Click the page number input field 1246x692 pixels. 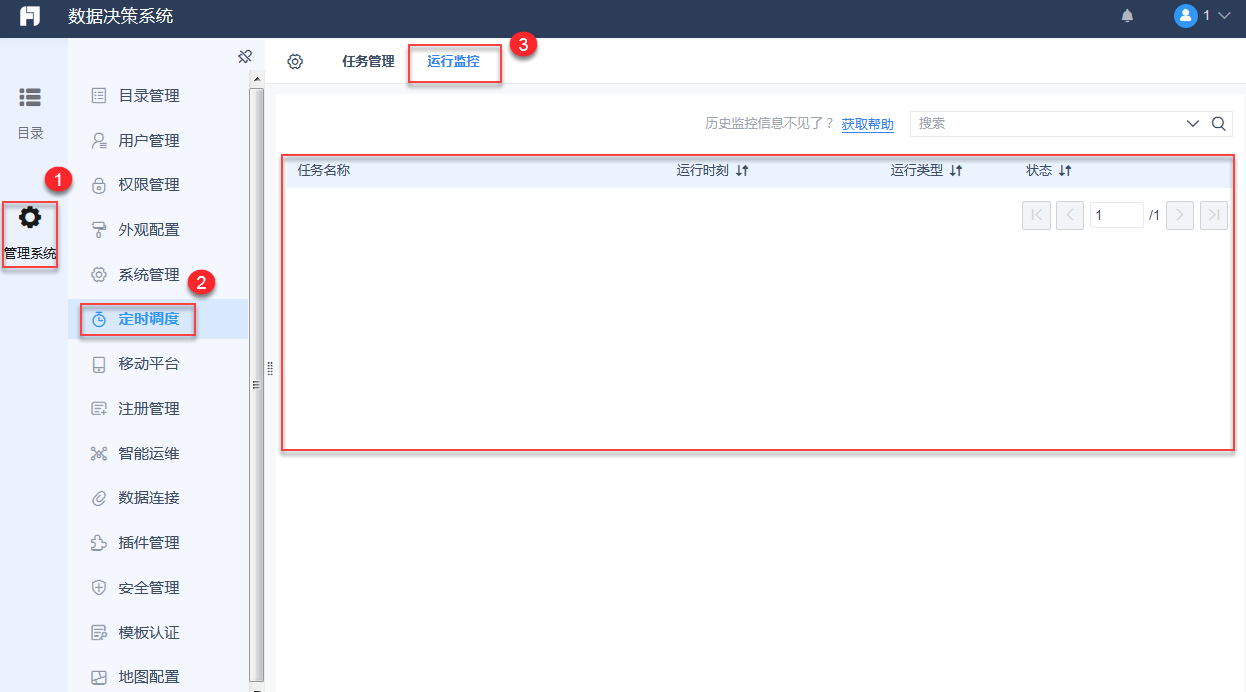click(x=1116, y=215)
